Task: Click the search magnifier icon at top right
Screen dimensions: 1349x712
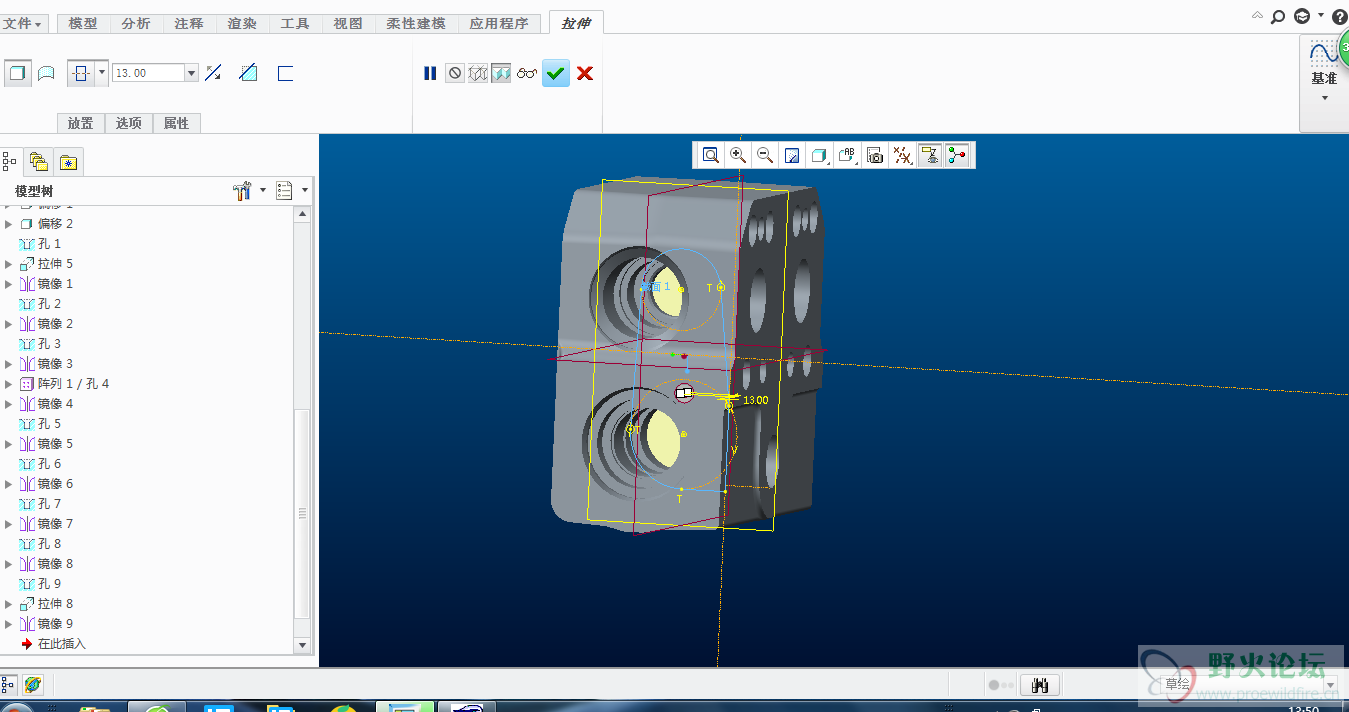Action: pyautogui.click(x=1278, y=17)
